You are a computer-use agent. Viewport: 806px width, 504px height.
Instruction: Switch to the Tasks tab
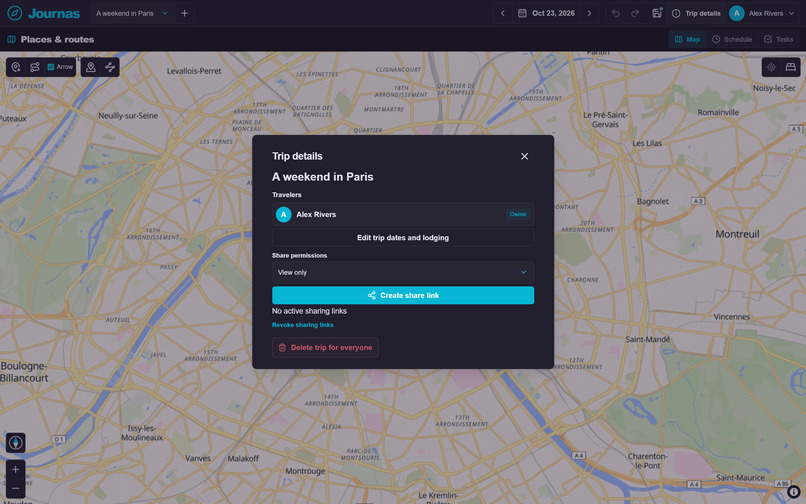point(778,39)
